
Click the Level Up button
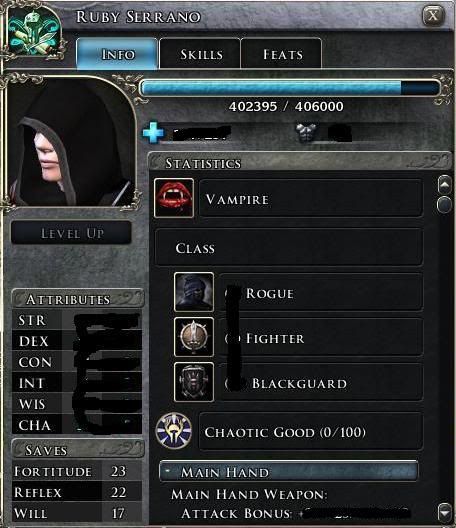point(71,233)
